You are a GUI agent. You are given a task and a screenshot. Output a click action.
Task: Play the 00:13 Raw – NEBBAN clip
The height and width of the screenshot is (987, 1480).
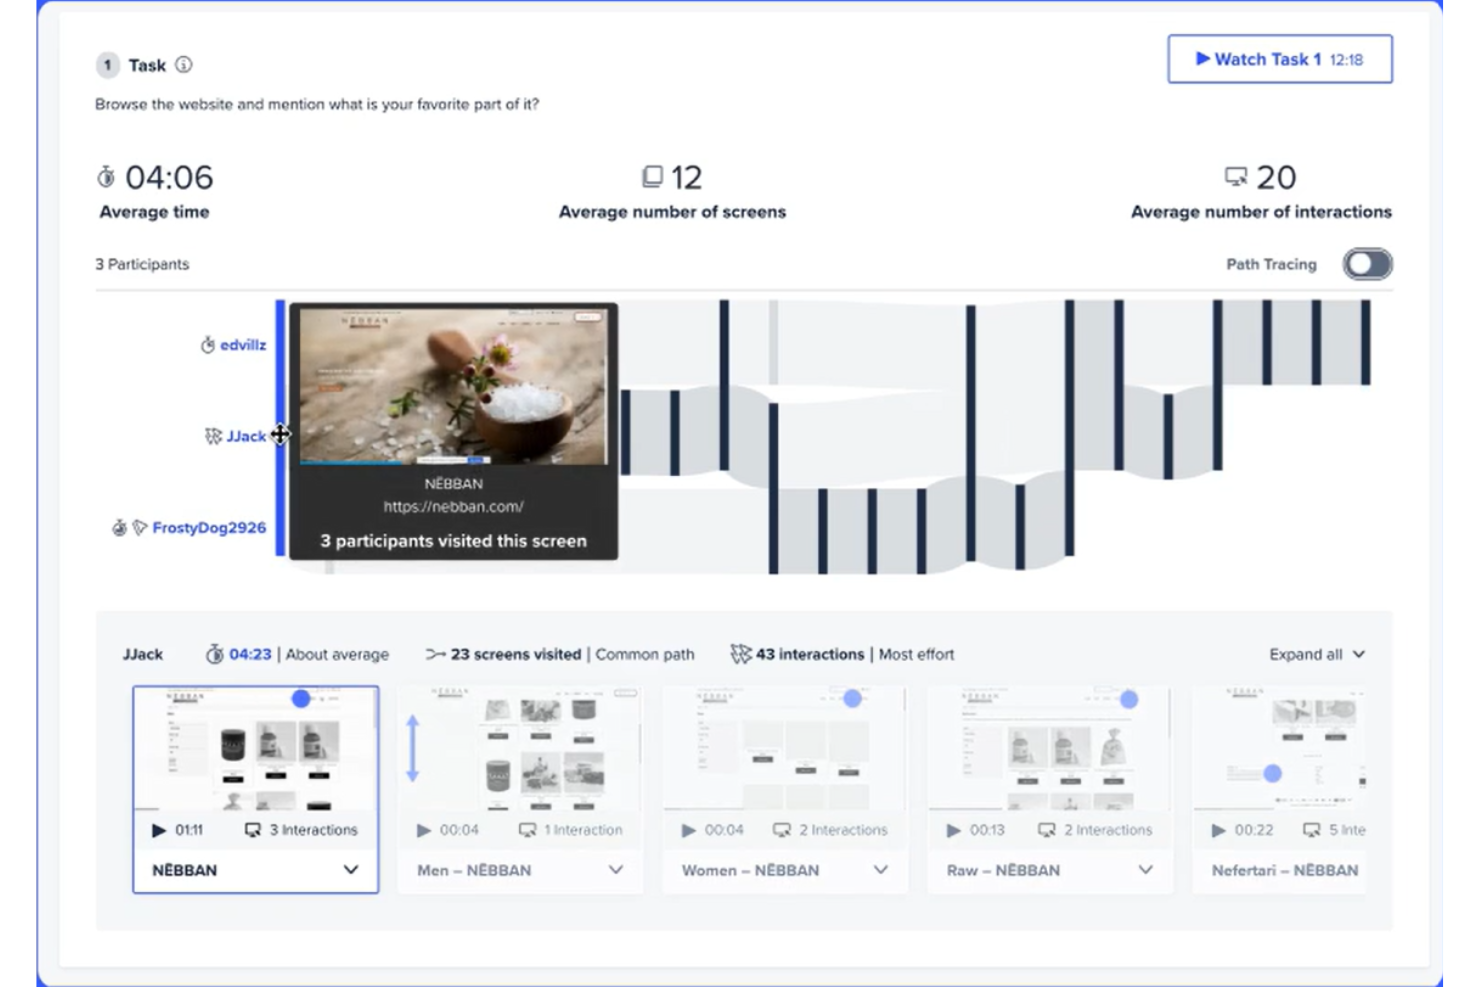click(953, 830)
